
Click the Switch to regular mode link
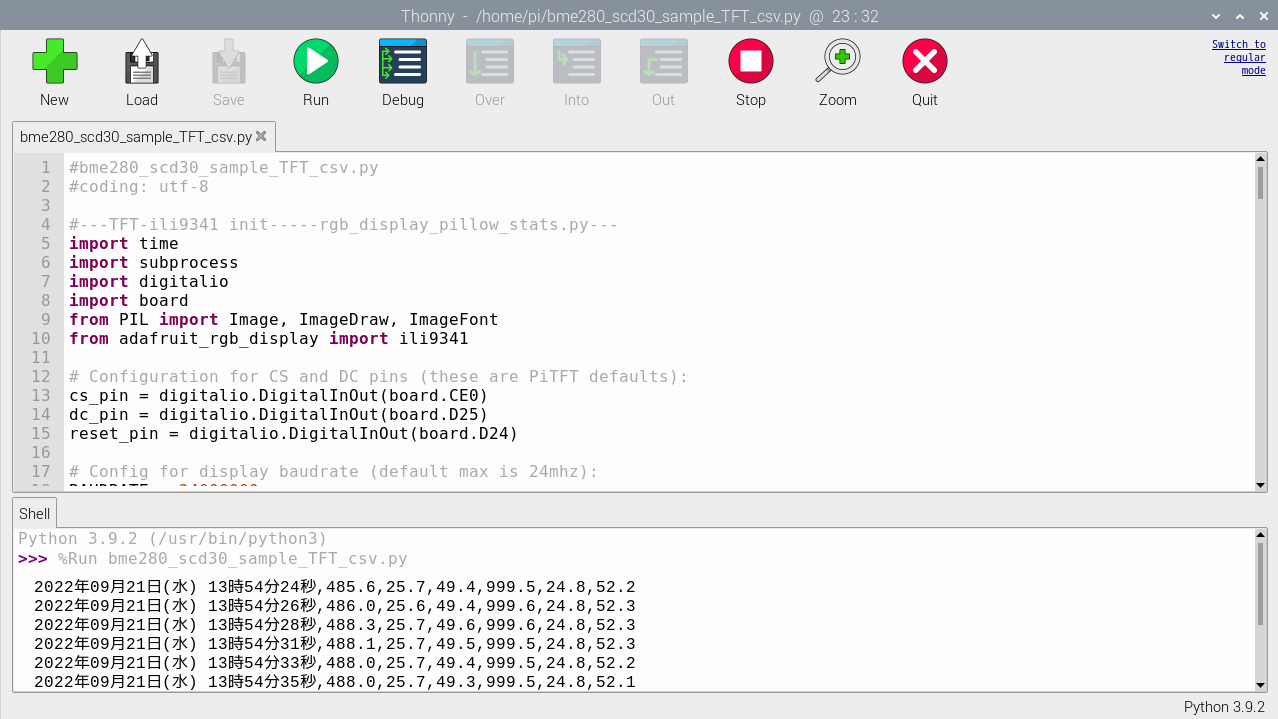[x=1239, y=57]
